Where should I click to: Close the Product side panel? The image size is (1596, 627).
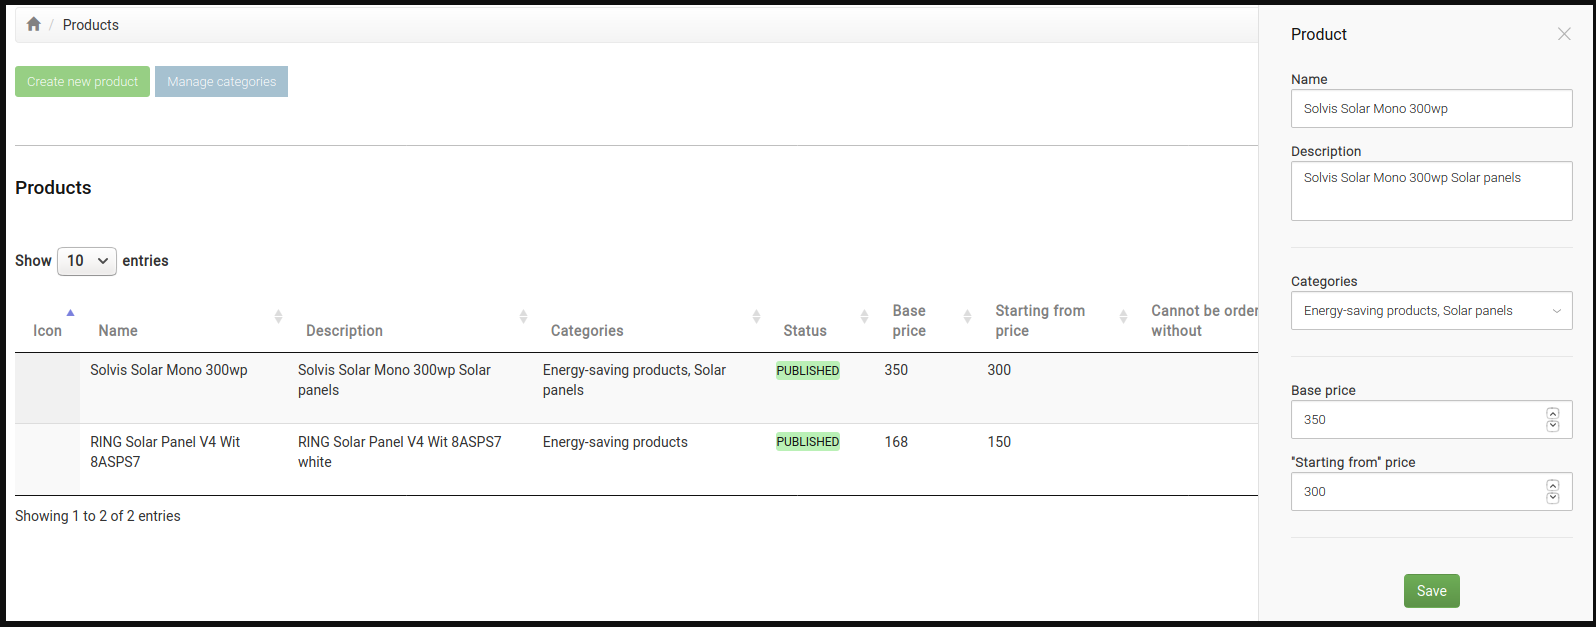[1564, 34]
